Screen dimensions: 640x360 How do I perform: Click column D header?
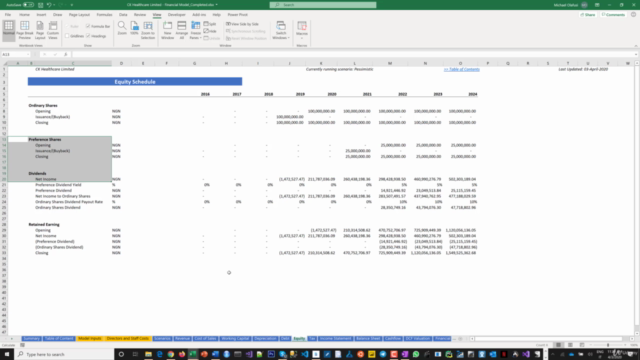[121, 63]
